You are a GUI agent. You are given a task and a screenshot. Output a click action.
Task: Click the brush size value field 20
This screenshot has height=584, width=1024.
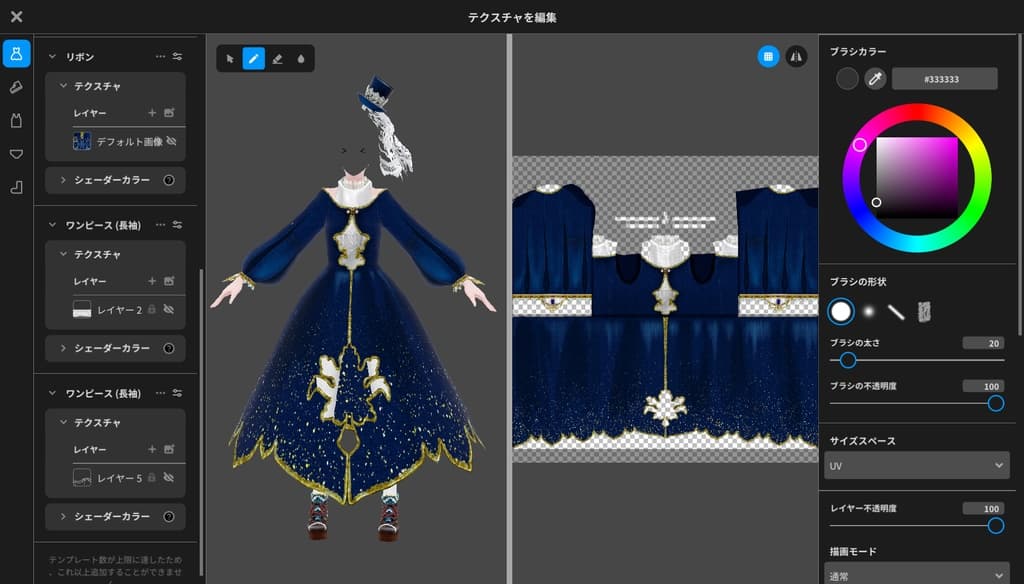point(984,343)
